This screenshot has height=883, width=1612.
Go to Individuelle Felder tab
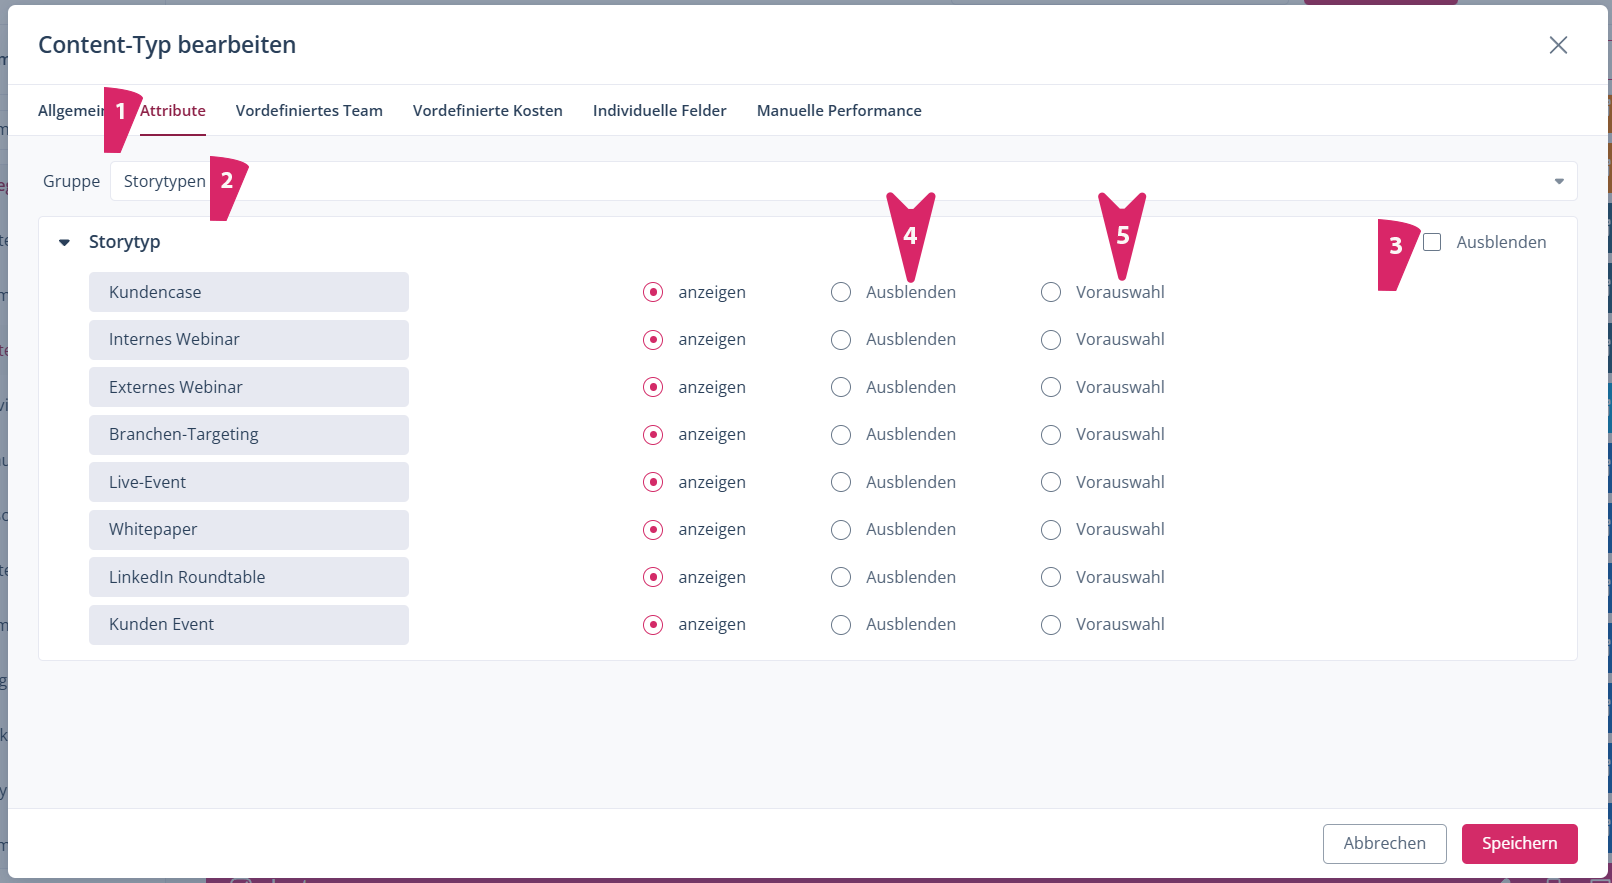(659, 110)
